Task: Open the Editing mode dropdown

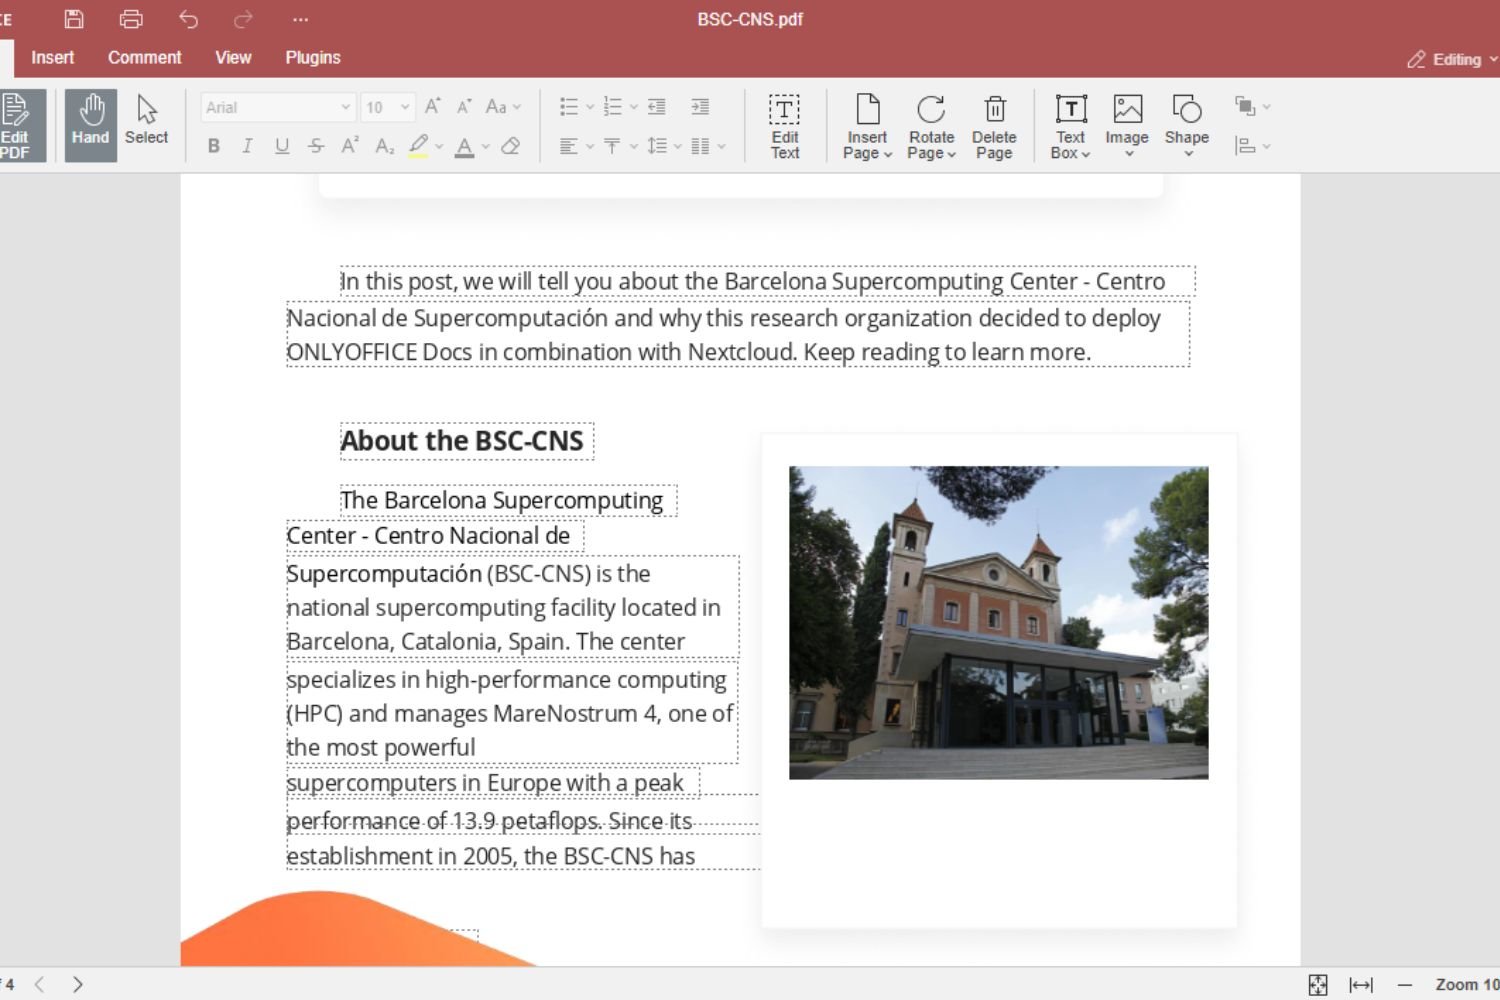Action: pos(1452,60)
